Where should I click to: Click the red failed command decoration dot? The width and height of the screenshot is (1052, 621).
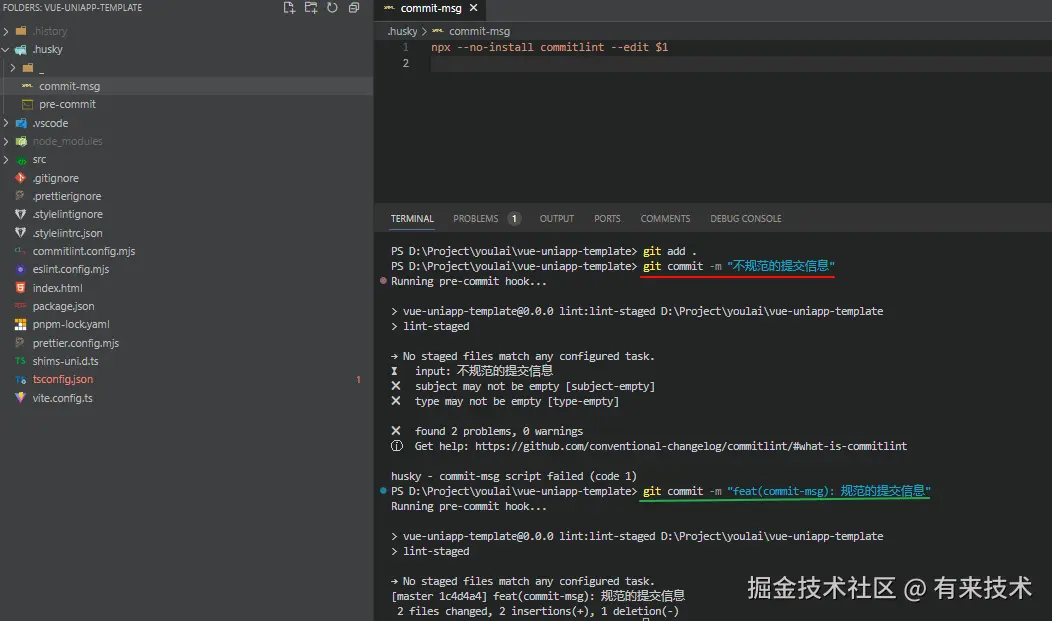(383, 281)
